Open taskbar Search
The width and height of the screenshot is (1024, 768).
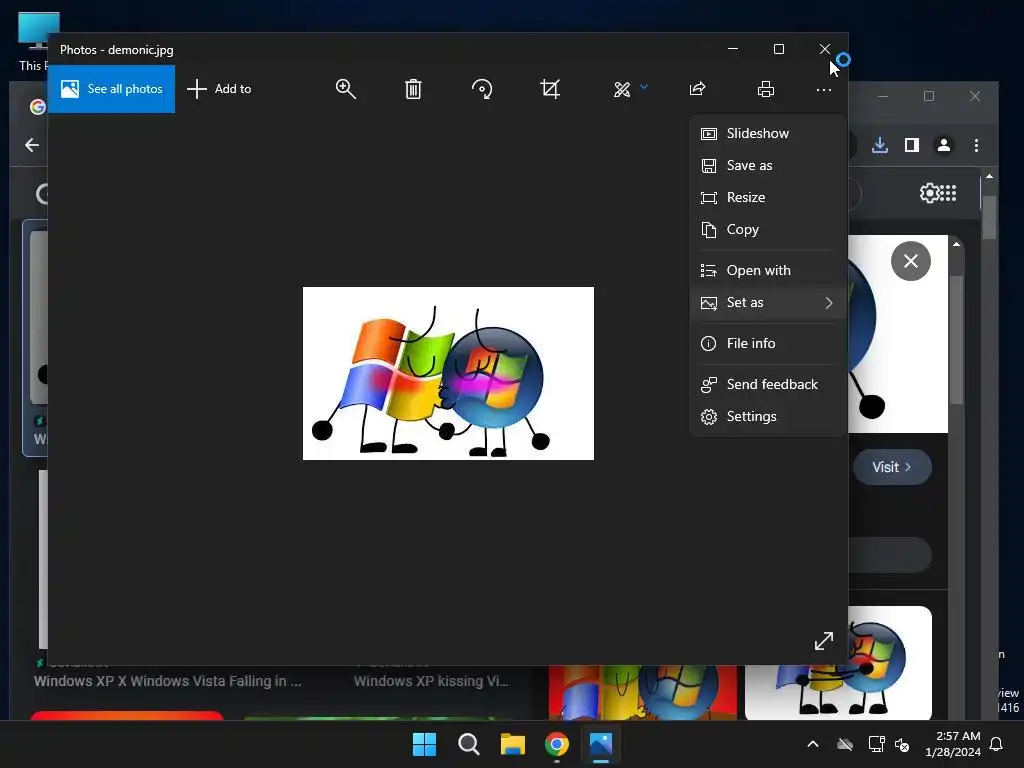(468, 744)
